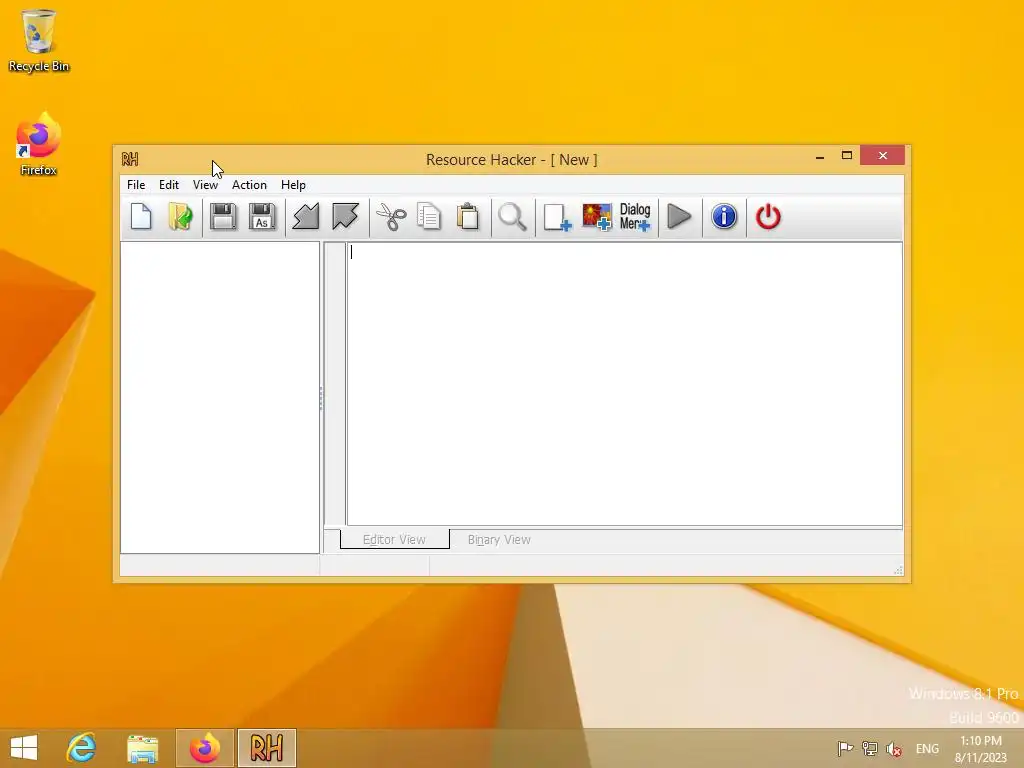Open the Action menu

pyautogui.click(x=249, y=185)
